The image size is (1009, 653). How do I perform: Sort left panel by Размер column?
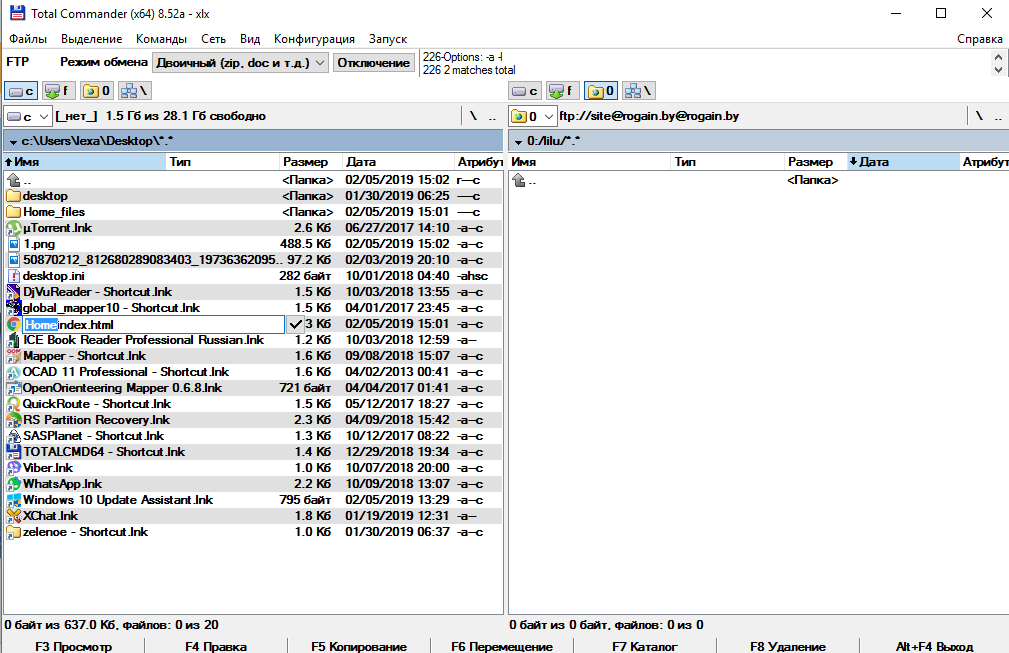(x=310, y=162)
